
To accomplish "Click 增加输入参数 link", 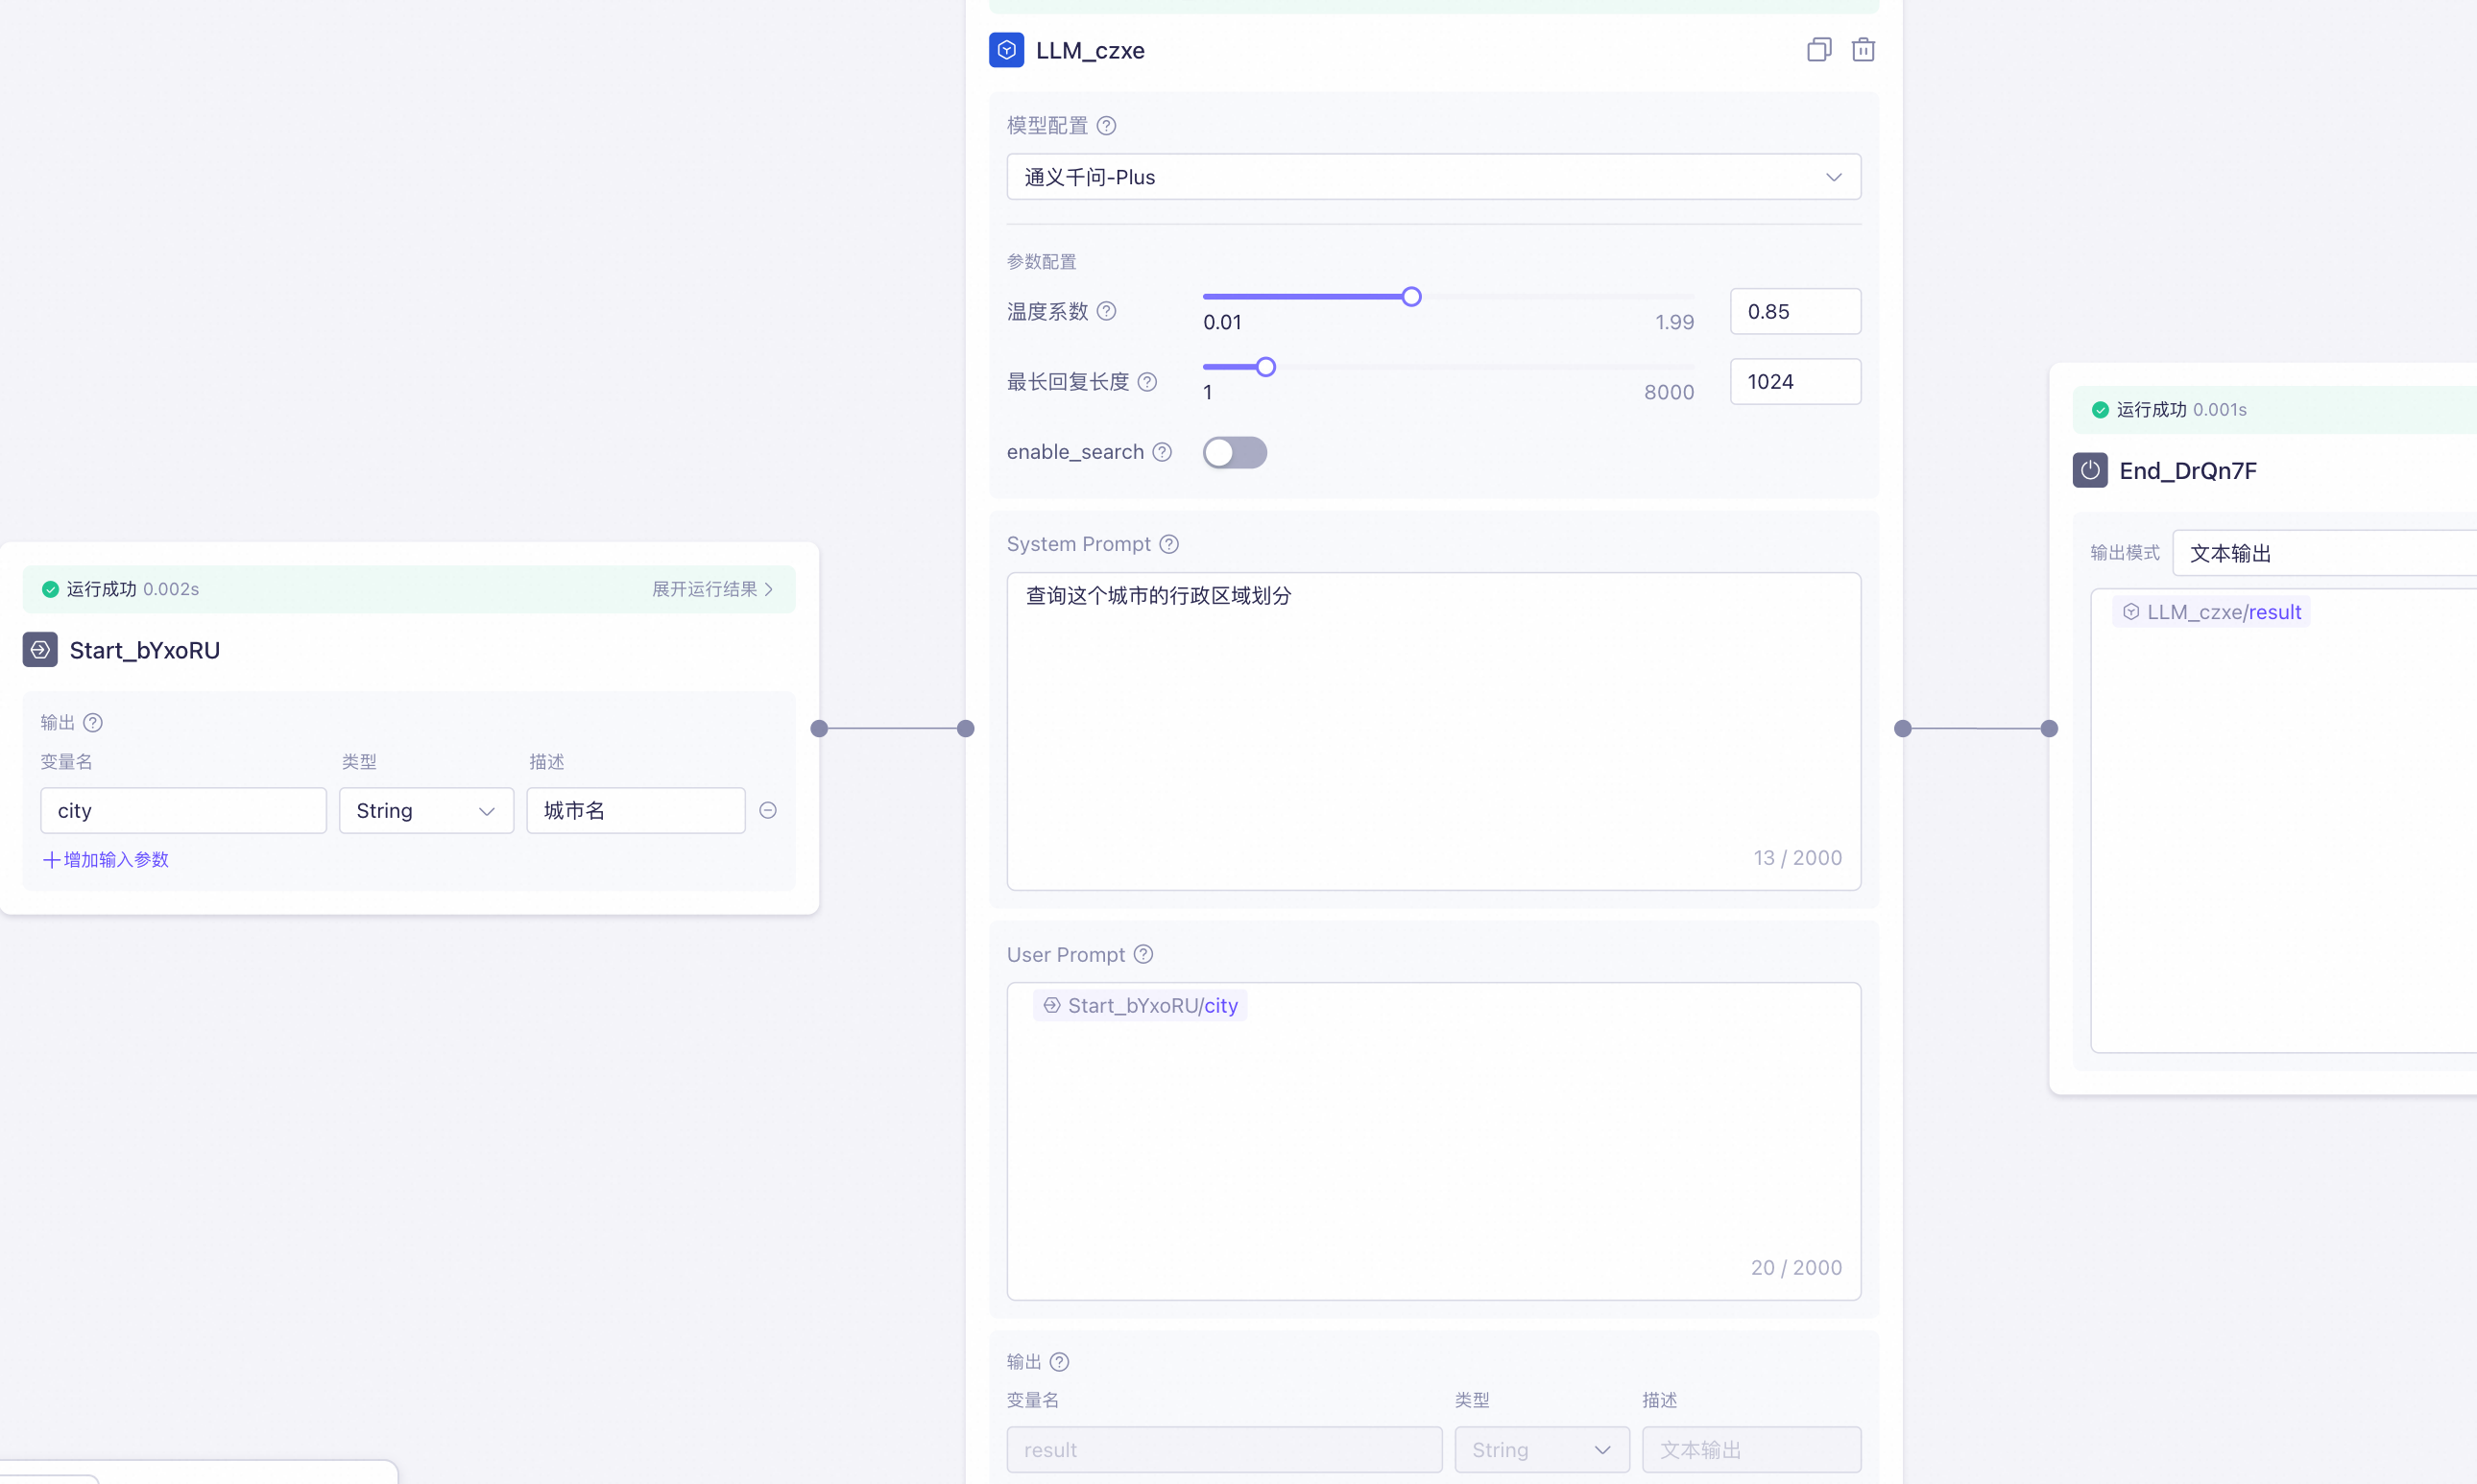I will [x=105, y=859].
